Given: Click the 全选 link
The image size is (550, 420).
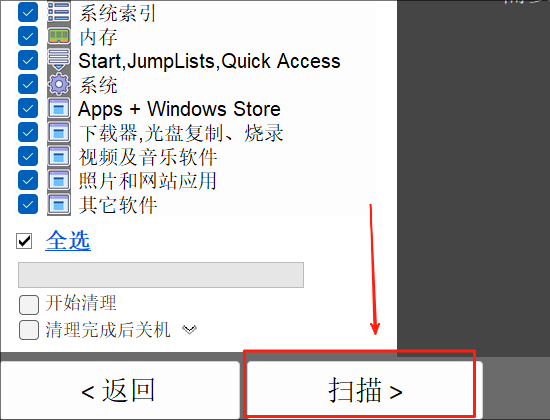Looking at the screenshot, I should point(68,241).
